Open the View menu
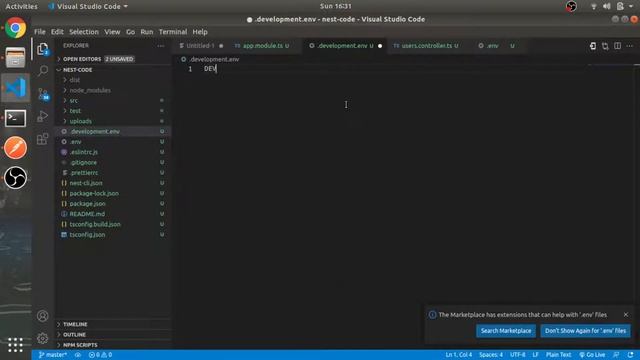The height and width of the screenshot is (360, 640). [112, 32]
